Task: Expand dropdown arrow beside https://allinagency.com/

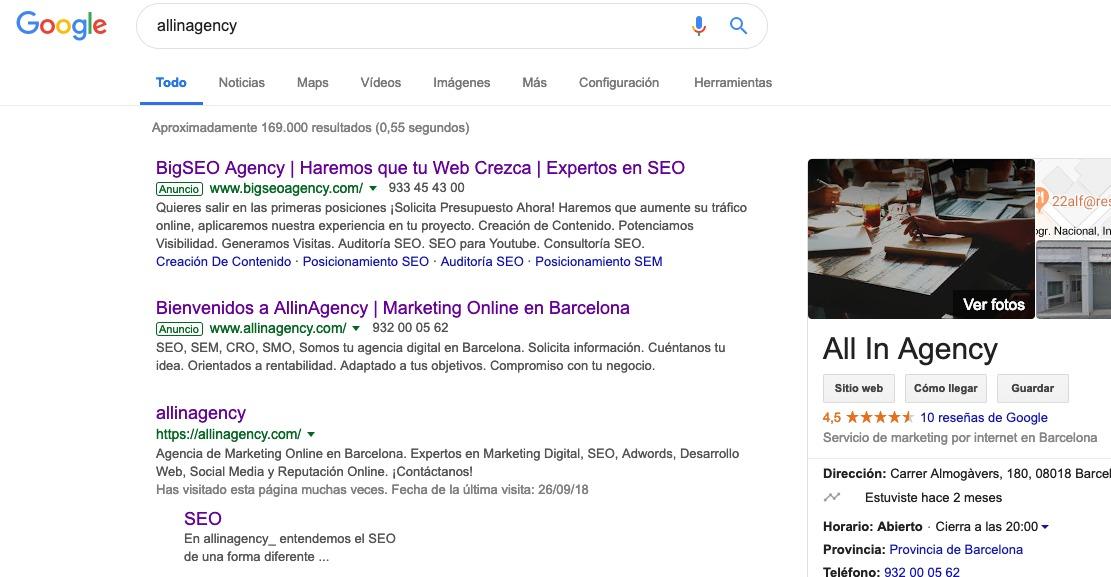Action: tap(311, 435)
